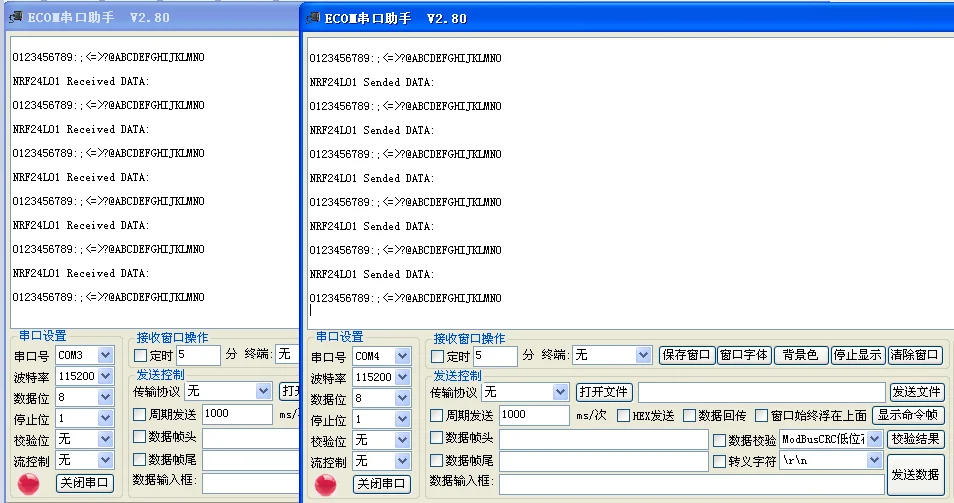
Task: Click the 保存窗口 button
Action: [x=686, y=355]
